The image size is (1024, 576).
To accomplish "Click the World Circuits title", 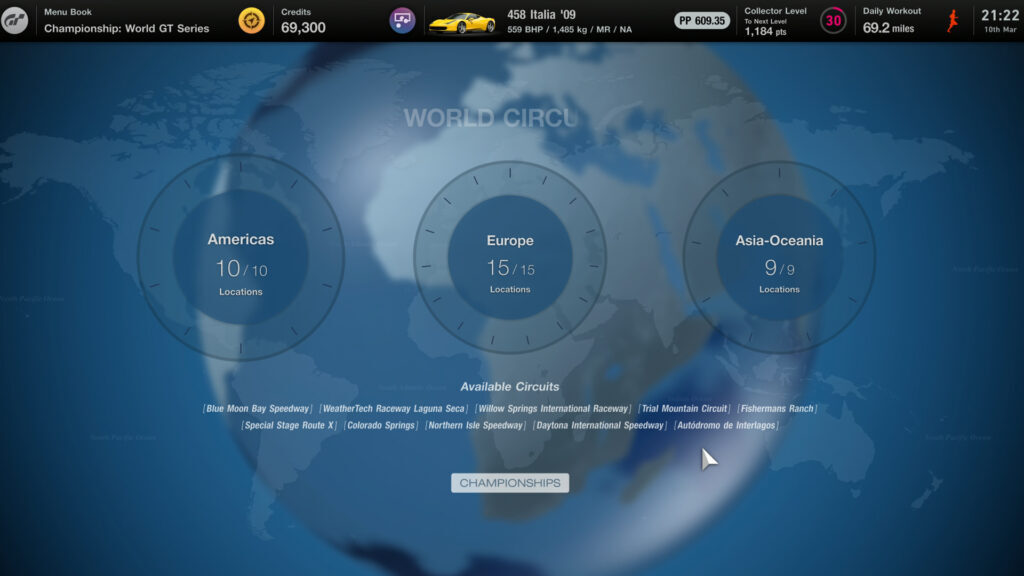I will pyautogui.click(x=490, y=118).
